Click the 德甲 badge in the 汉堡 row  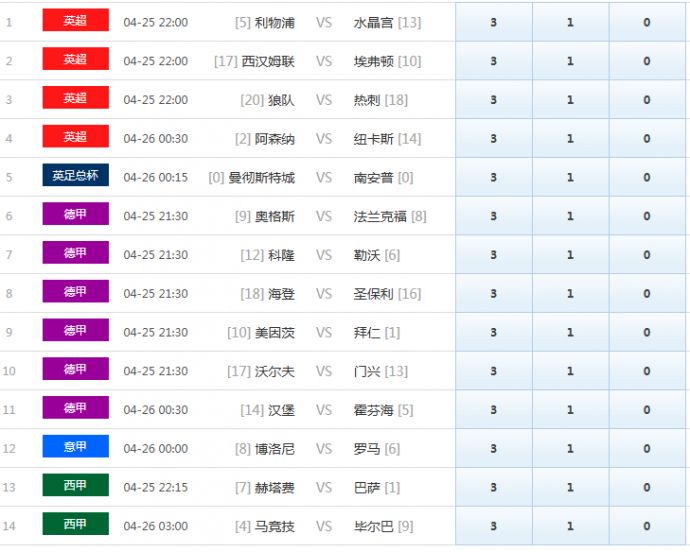75,409
